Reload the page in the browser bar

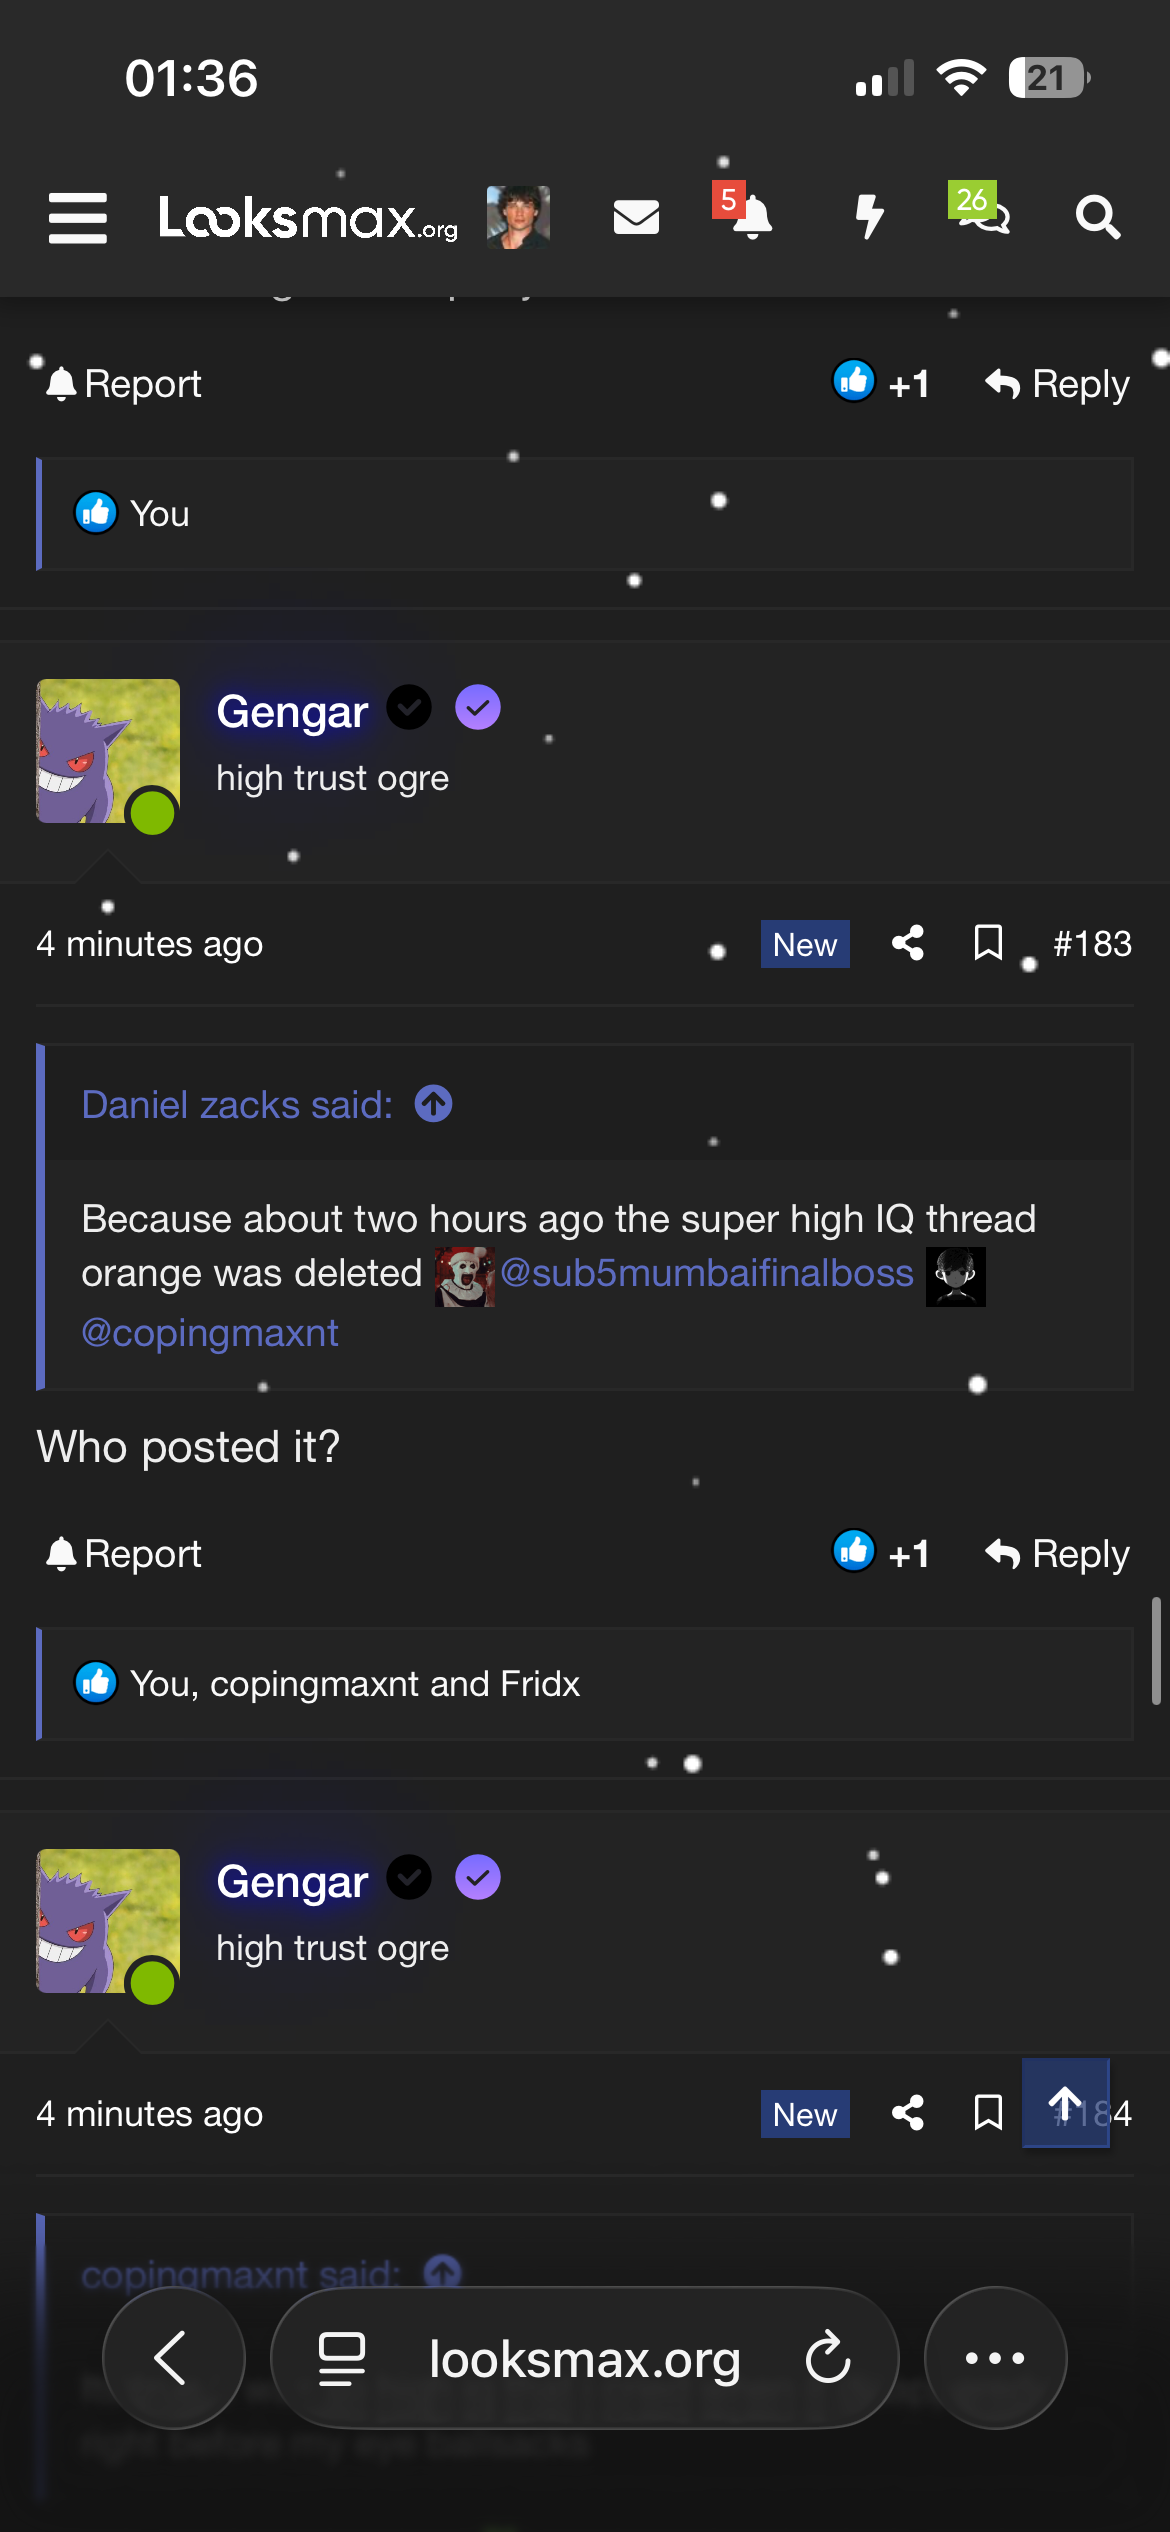click(x=828, y=2358)
